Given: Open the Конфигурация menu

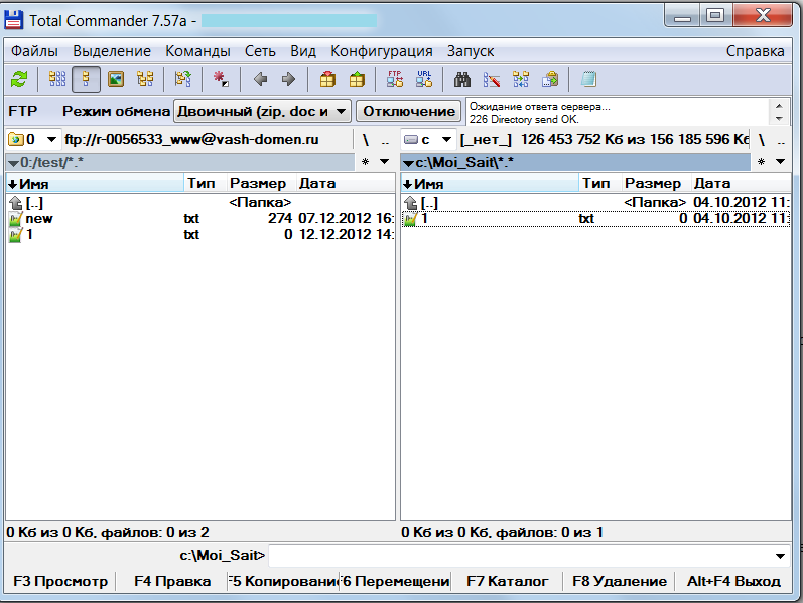Looking at the screenshot, I should pos(381,51).
